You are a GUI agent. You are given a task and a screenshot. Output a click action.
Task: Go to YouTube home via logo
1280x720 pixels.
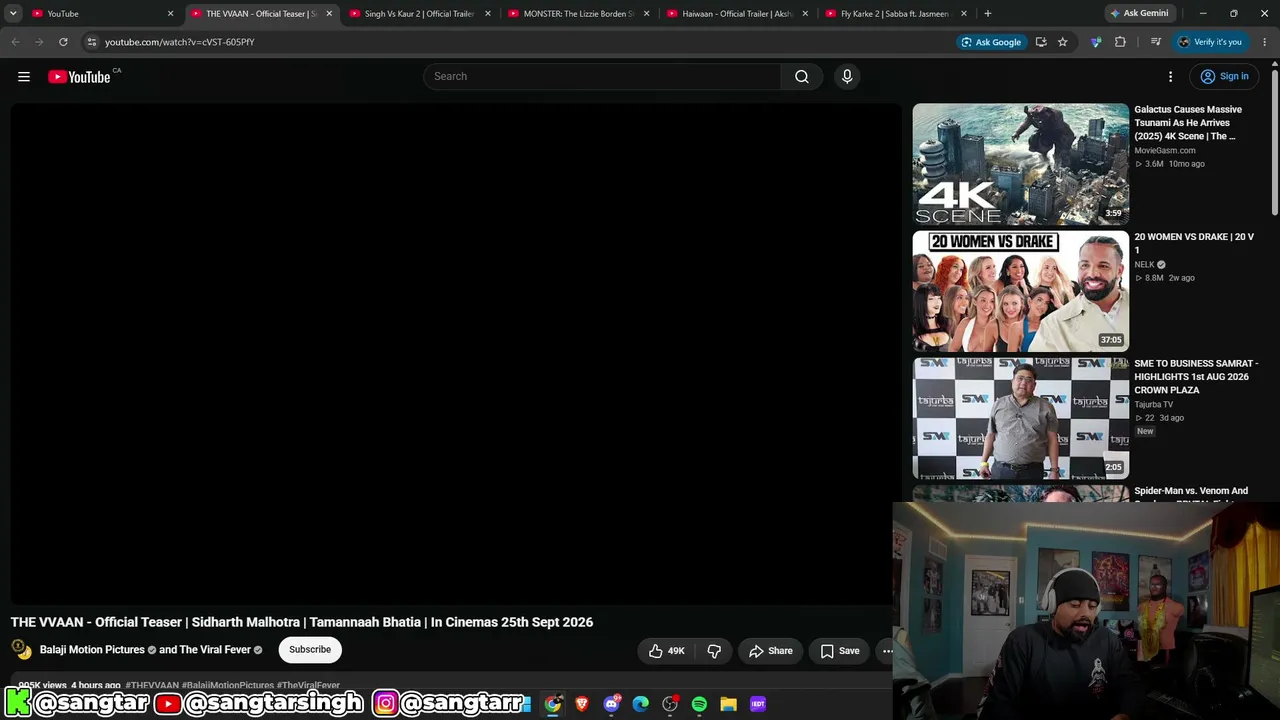coord(79,77)
